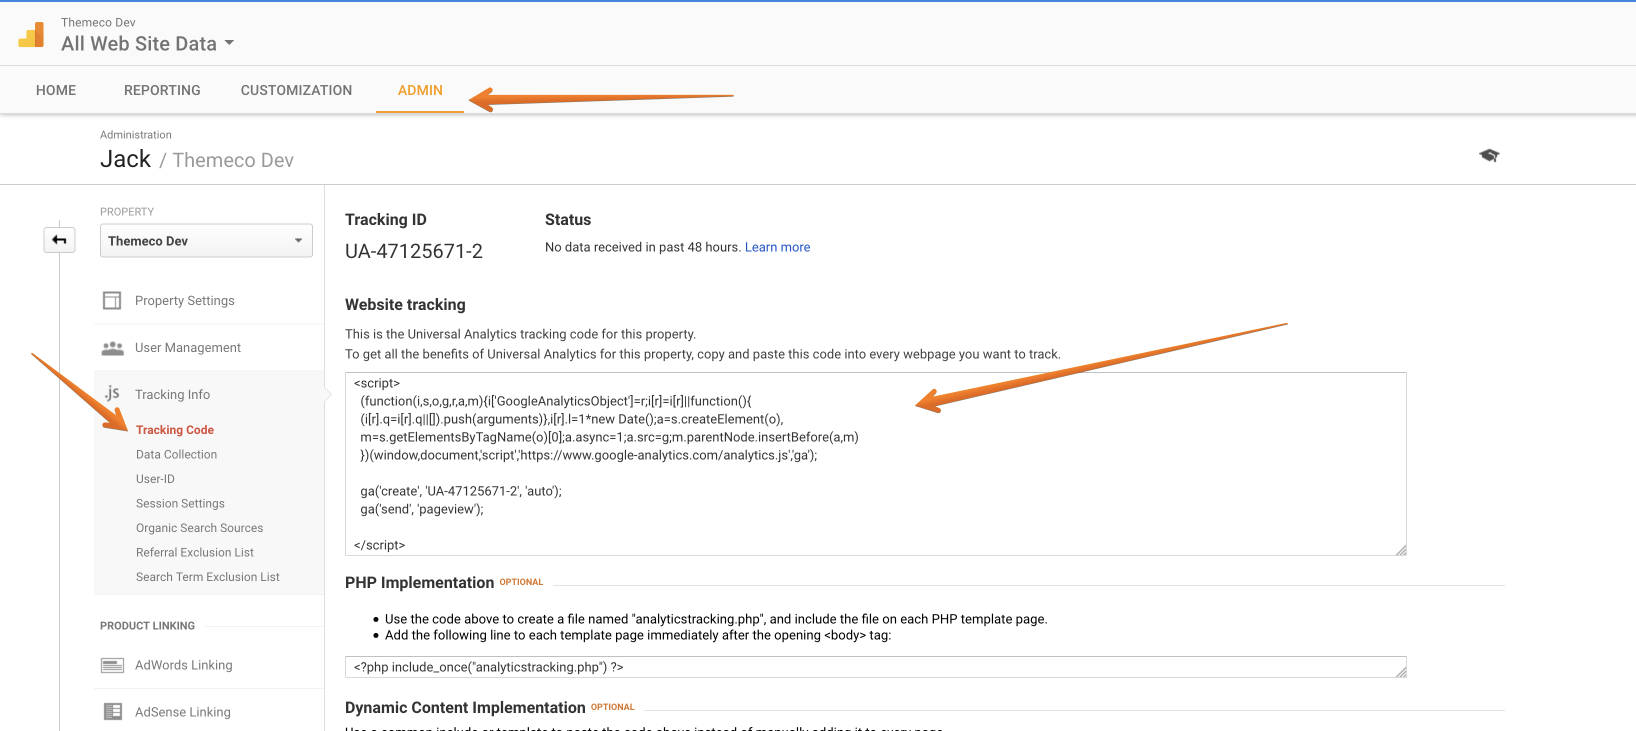Collapse the Tracking Info section

172,394
